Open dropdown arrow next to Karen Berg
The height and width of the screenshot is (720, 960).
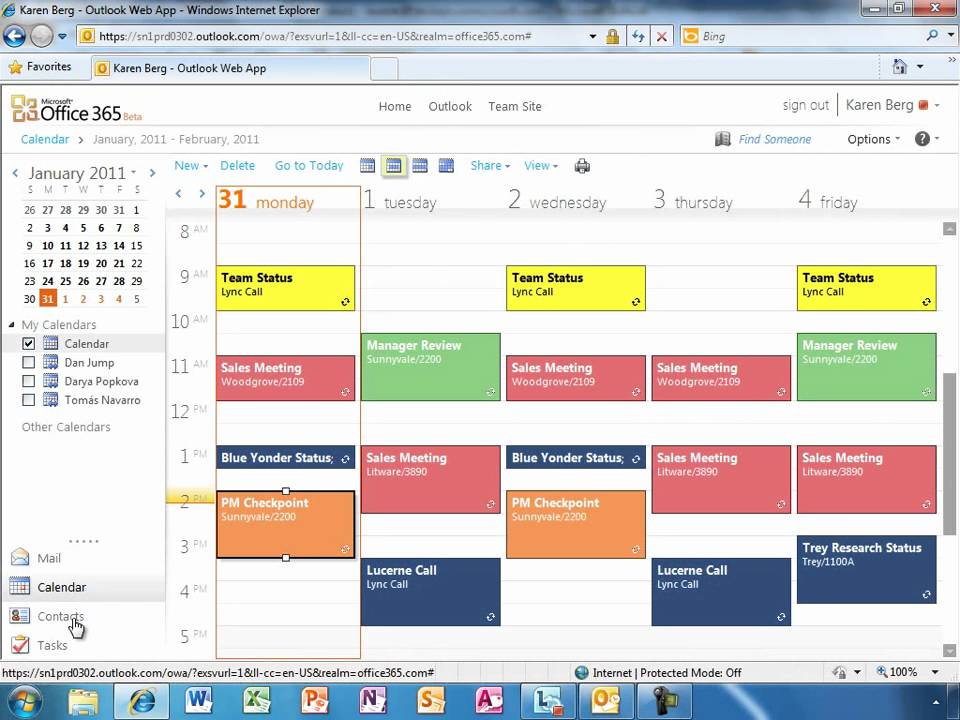coord(937,105)
